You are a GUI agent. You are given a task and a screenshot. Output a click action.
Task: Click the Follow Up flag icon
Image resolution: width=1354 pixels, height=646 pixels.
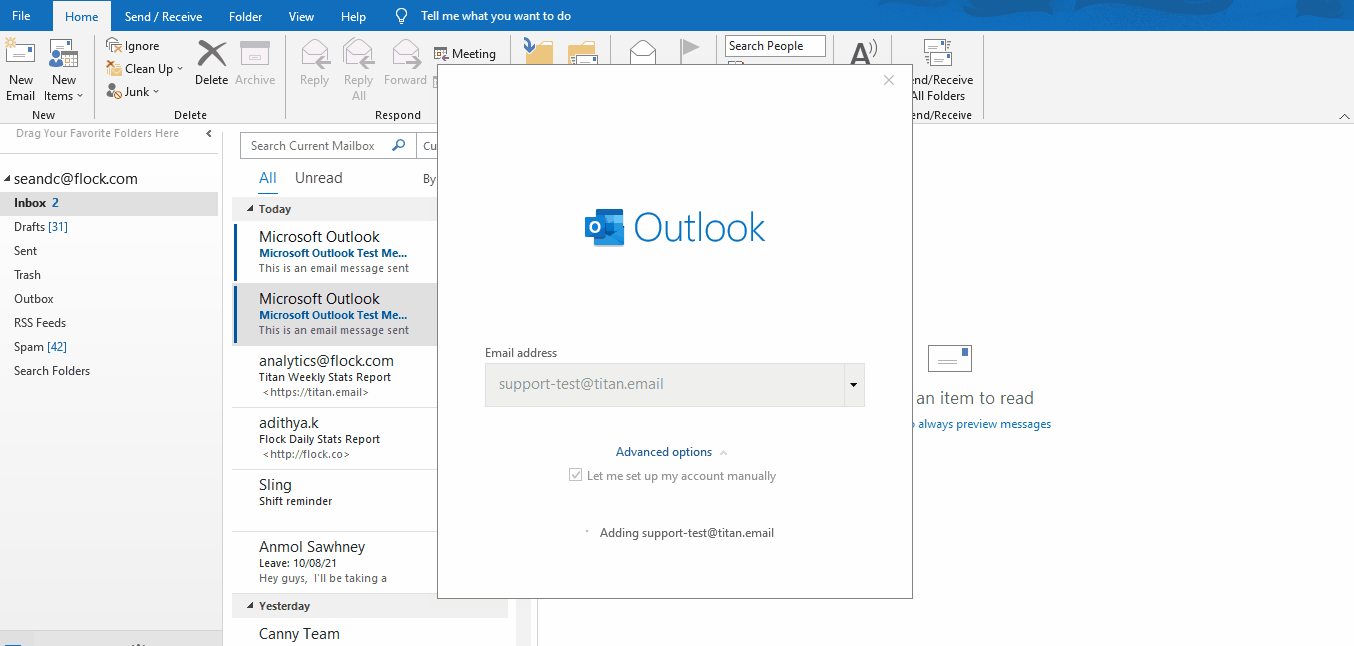690,51
